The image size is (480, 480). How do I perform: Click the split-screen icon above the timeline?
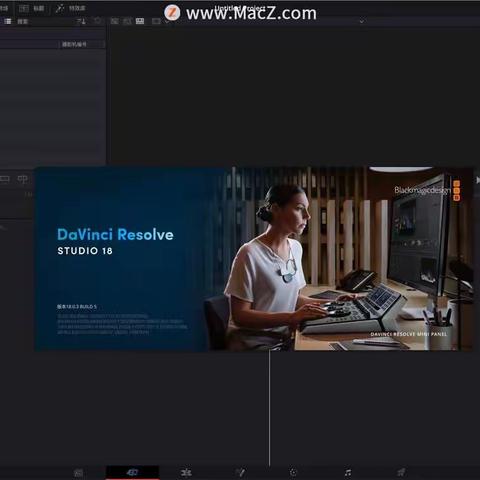click(x=23, y=179)
